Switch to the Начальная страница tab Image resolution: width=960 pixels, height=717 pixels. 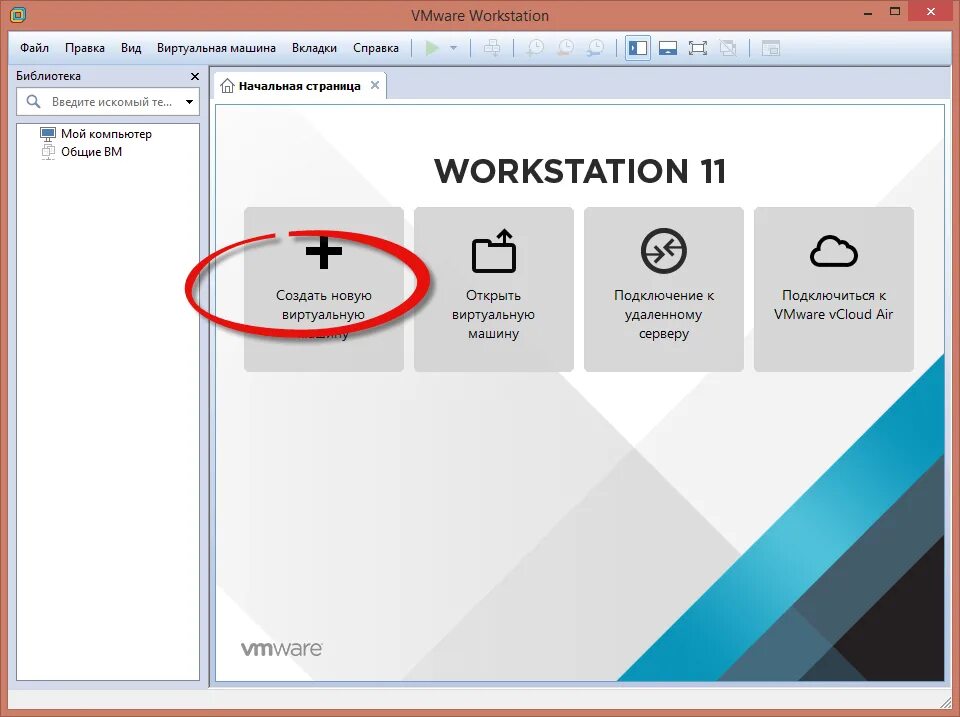click(299, 86)
